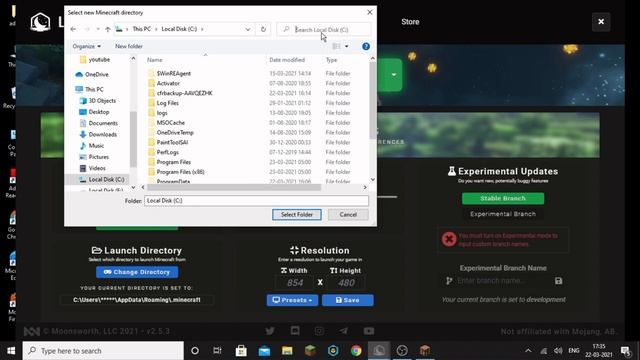The image size is (640, 360).
Task: Select the MSOCache folder
Action: 171,122
